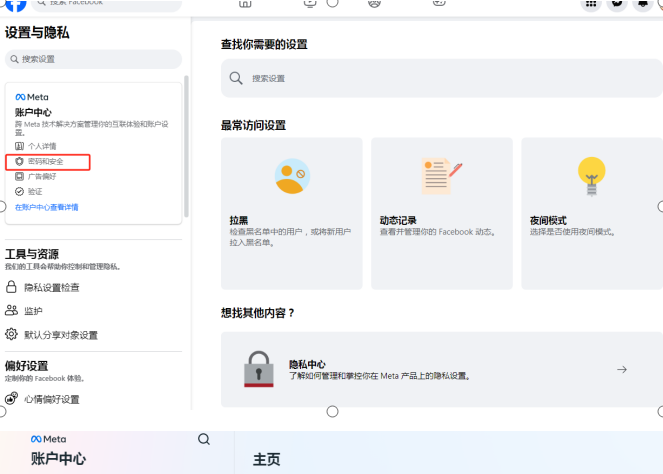The image size is (663, 474).
Task: Open 密码和安全 in 账户中心
Action: 45,161
